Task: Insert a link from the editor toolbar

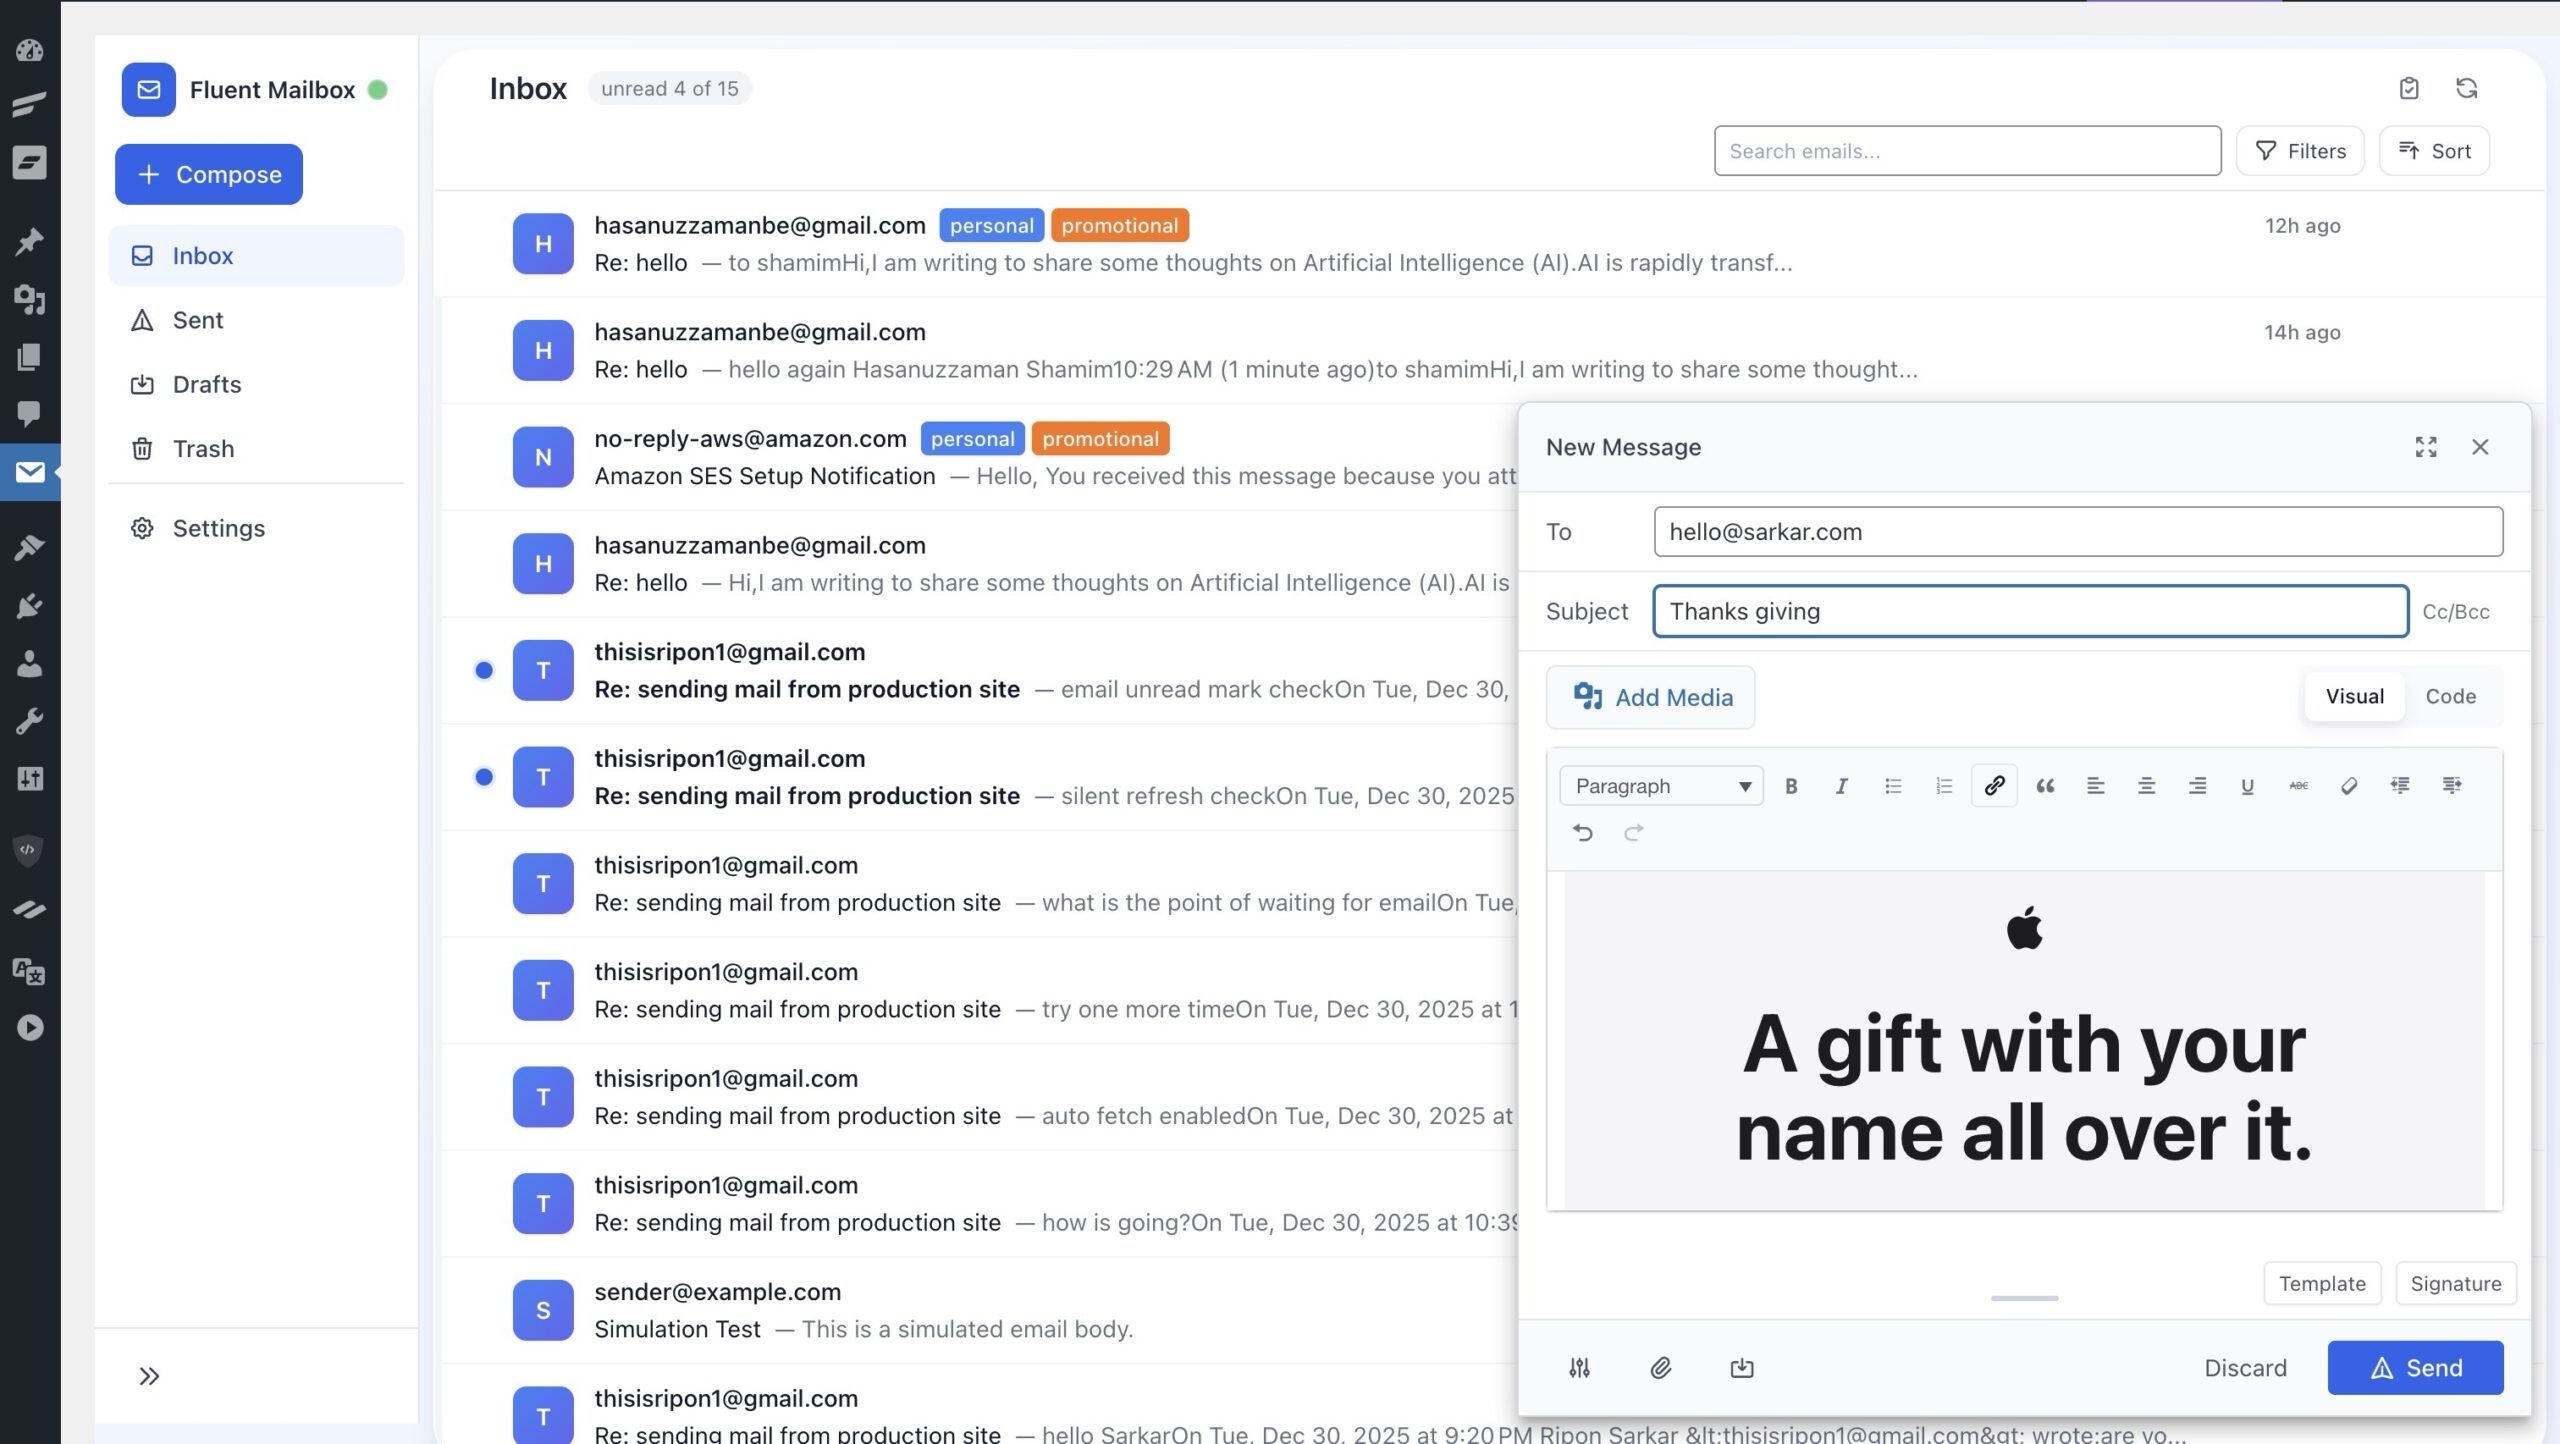Action: pos(1994,786)
